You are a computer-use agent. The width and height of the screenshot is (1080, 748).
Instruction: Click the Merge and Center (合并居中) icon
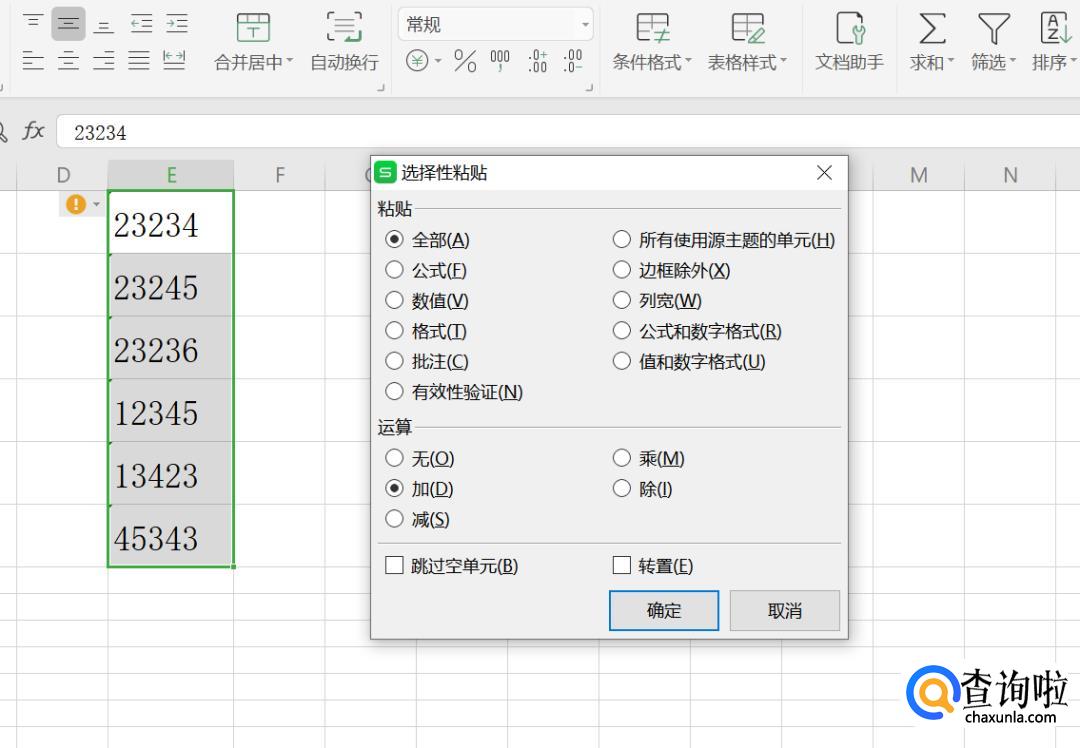click(253, 28)
